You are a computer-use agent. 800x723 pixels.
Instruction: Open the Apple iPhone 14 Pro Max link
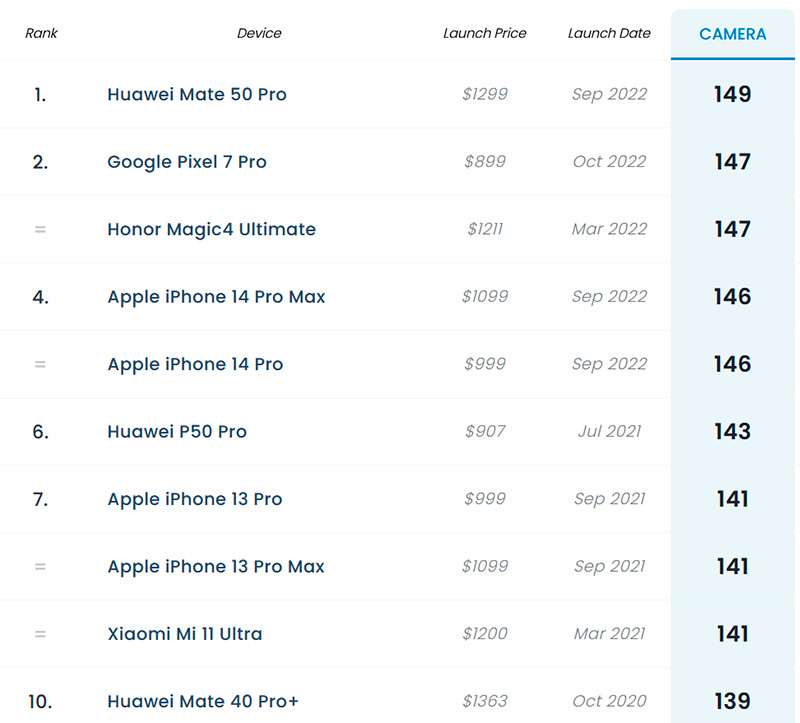click(216, 297)
